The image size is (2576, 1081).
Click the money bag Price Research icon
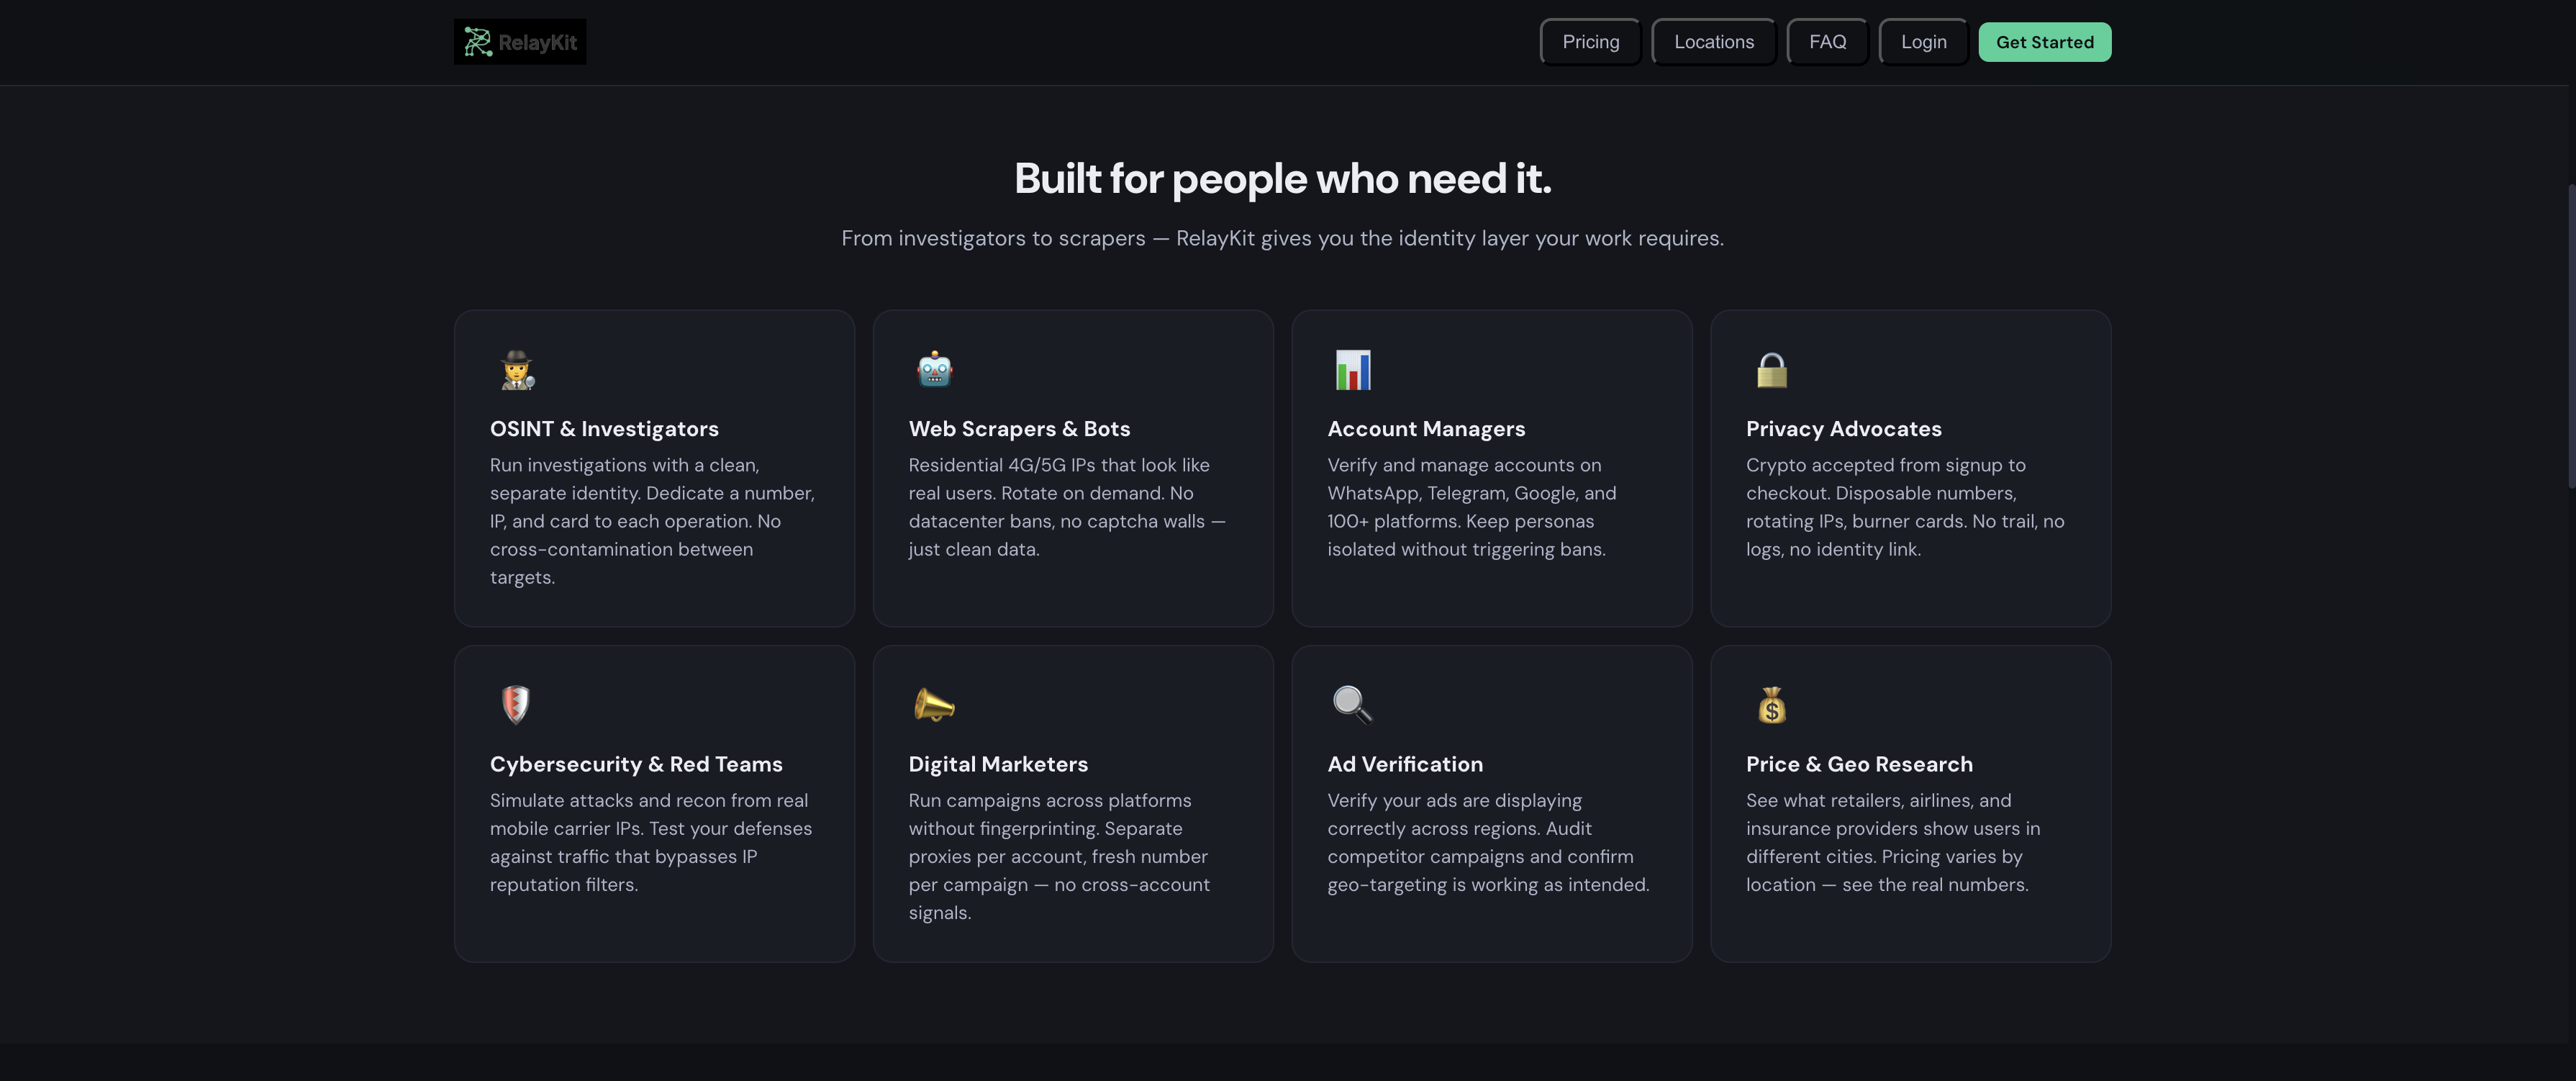[1771, 705]
